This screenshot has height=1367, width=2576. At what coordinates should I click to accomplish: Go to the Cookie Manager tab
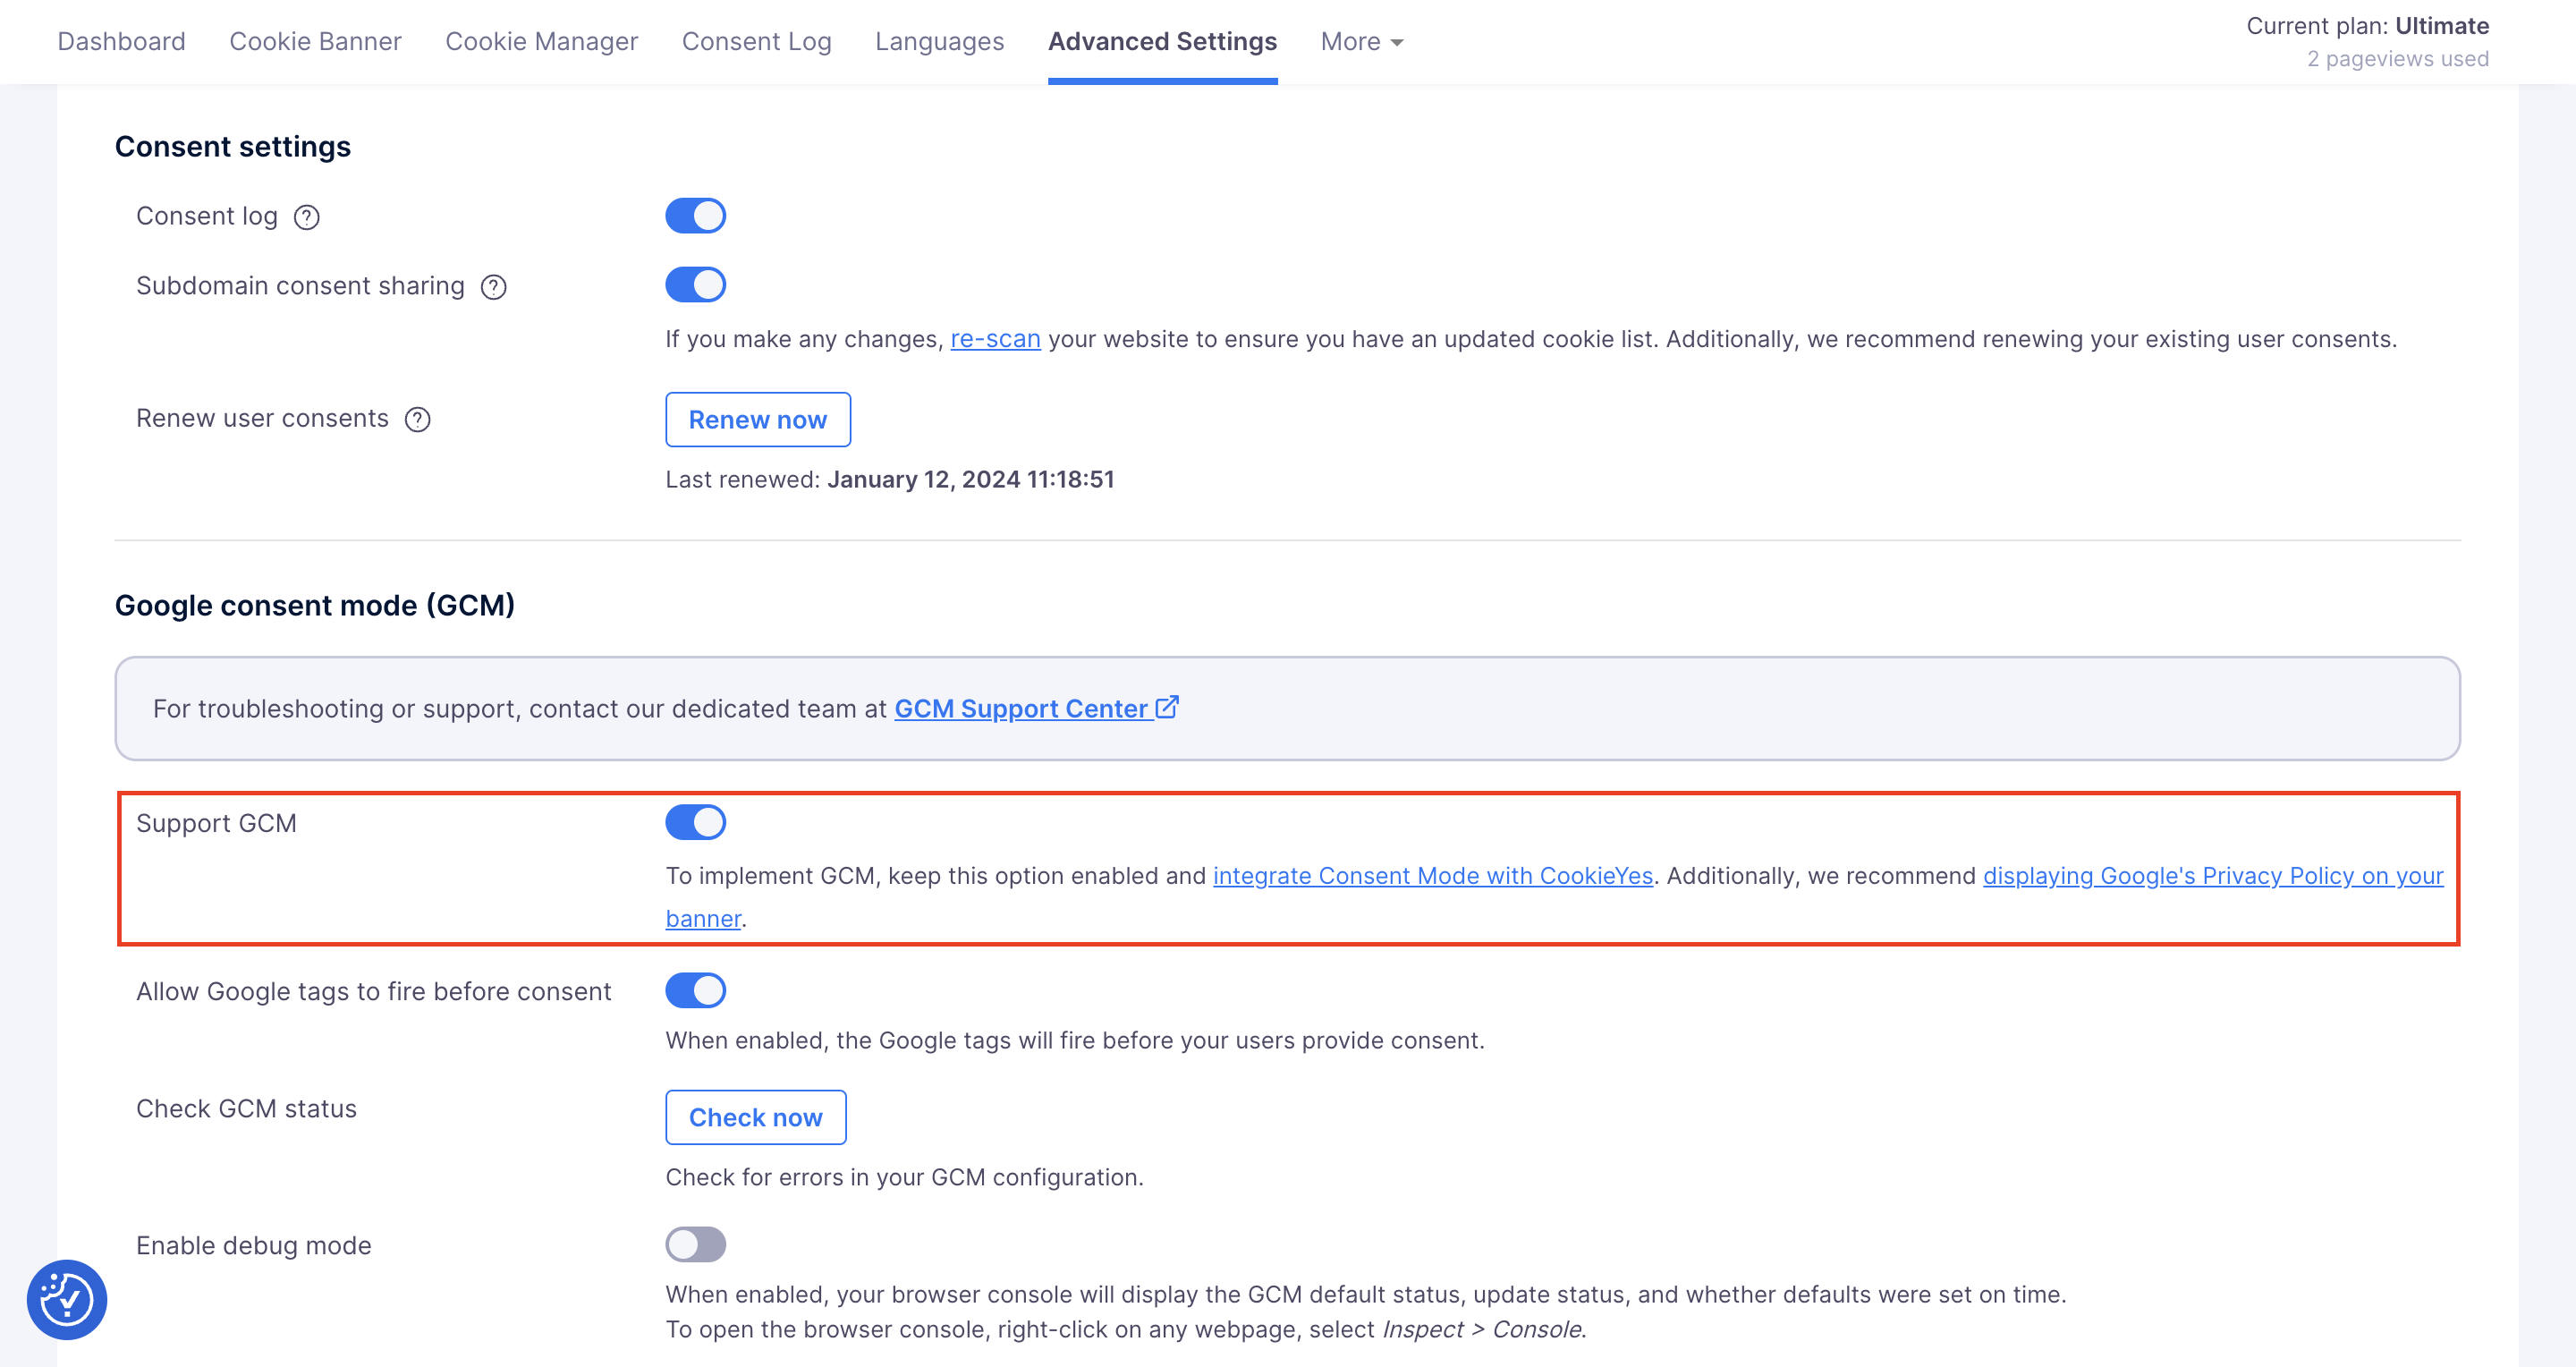(541, 41)
